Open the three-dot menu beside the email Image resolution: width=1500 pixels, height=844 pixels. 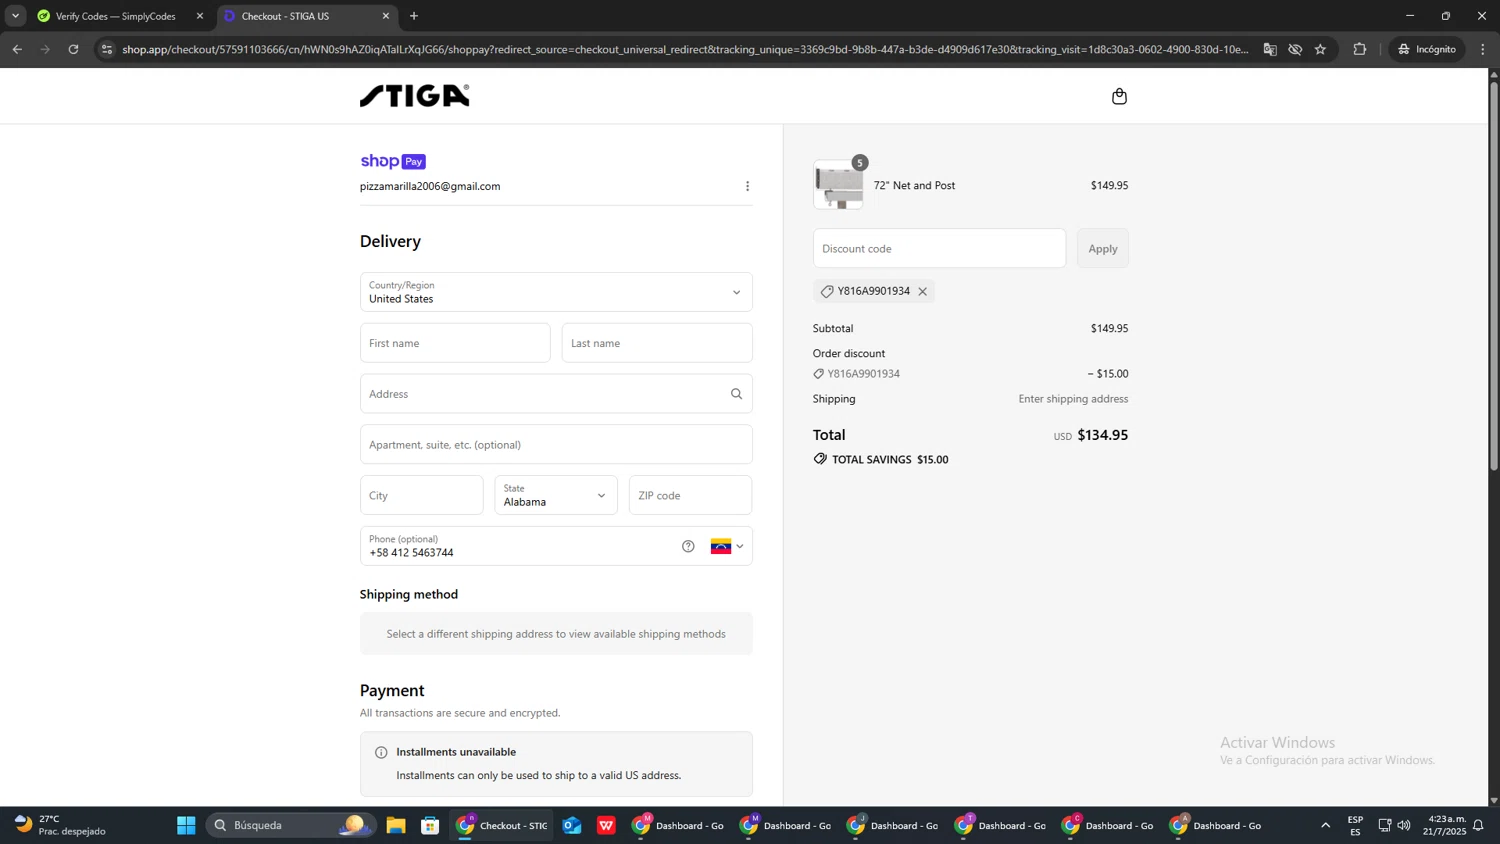pyautogui.click(x=747, y=186)
